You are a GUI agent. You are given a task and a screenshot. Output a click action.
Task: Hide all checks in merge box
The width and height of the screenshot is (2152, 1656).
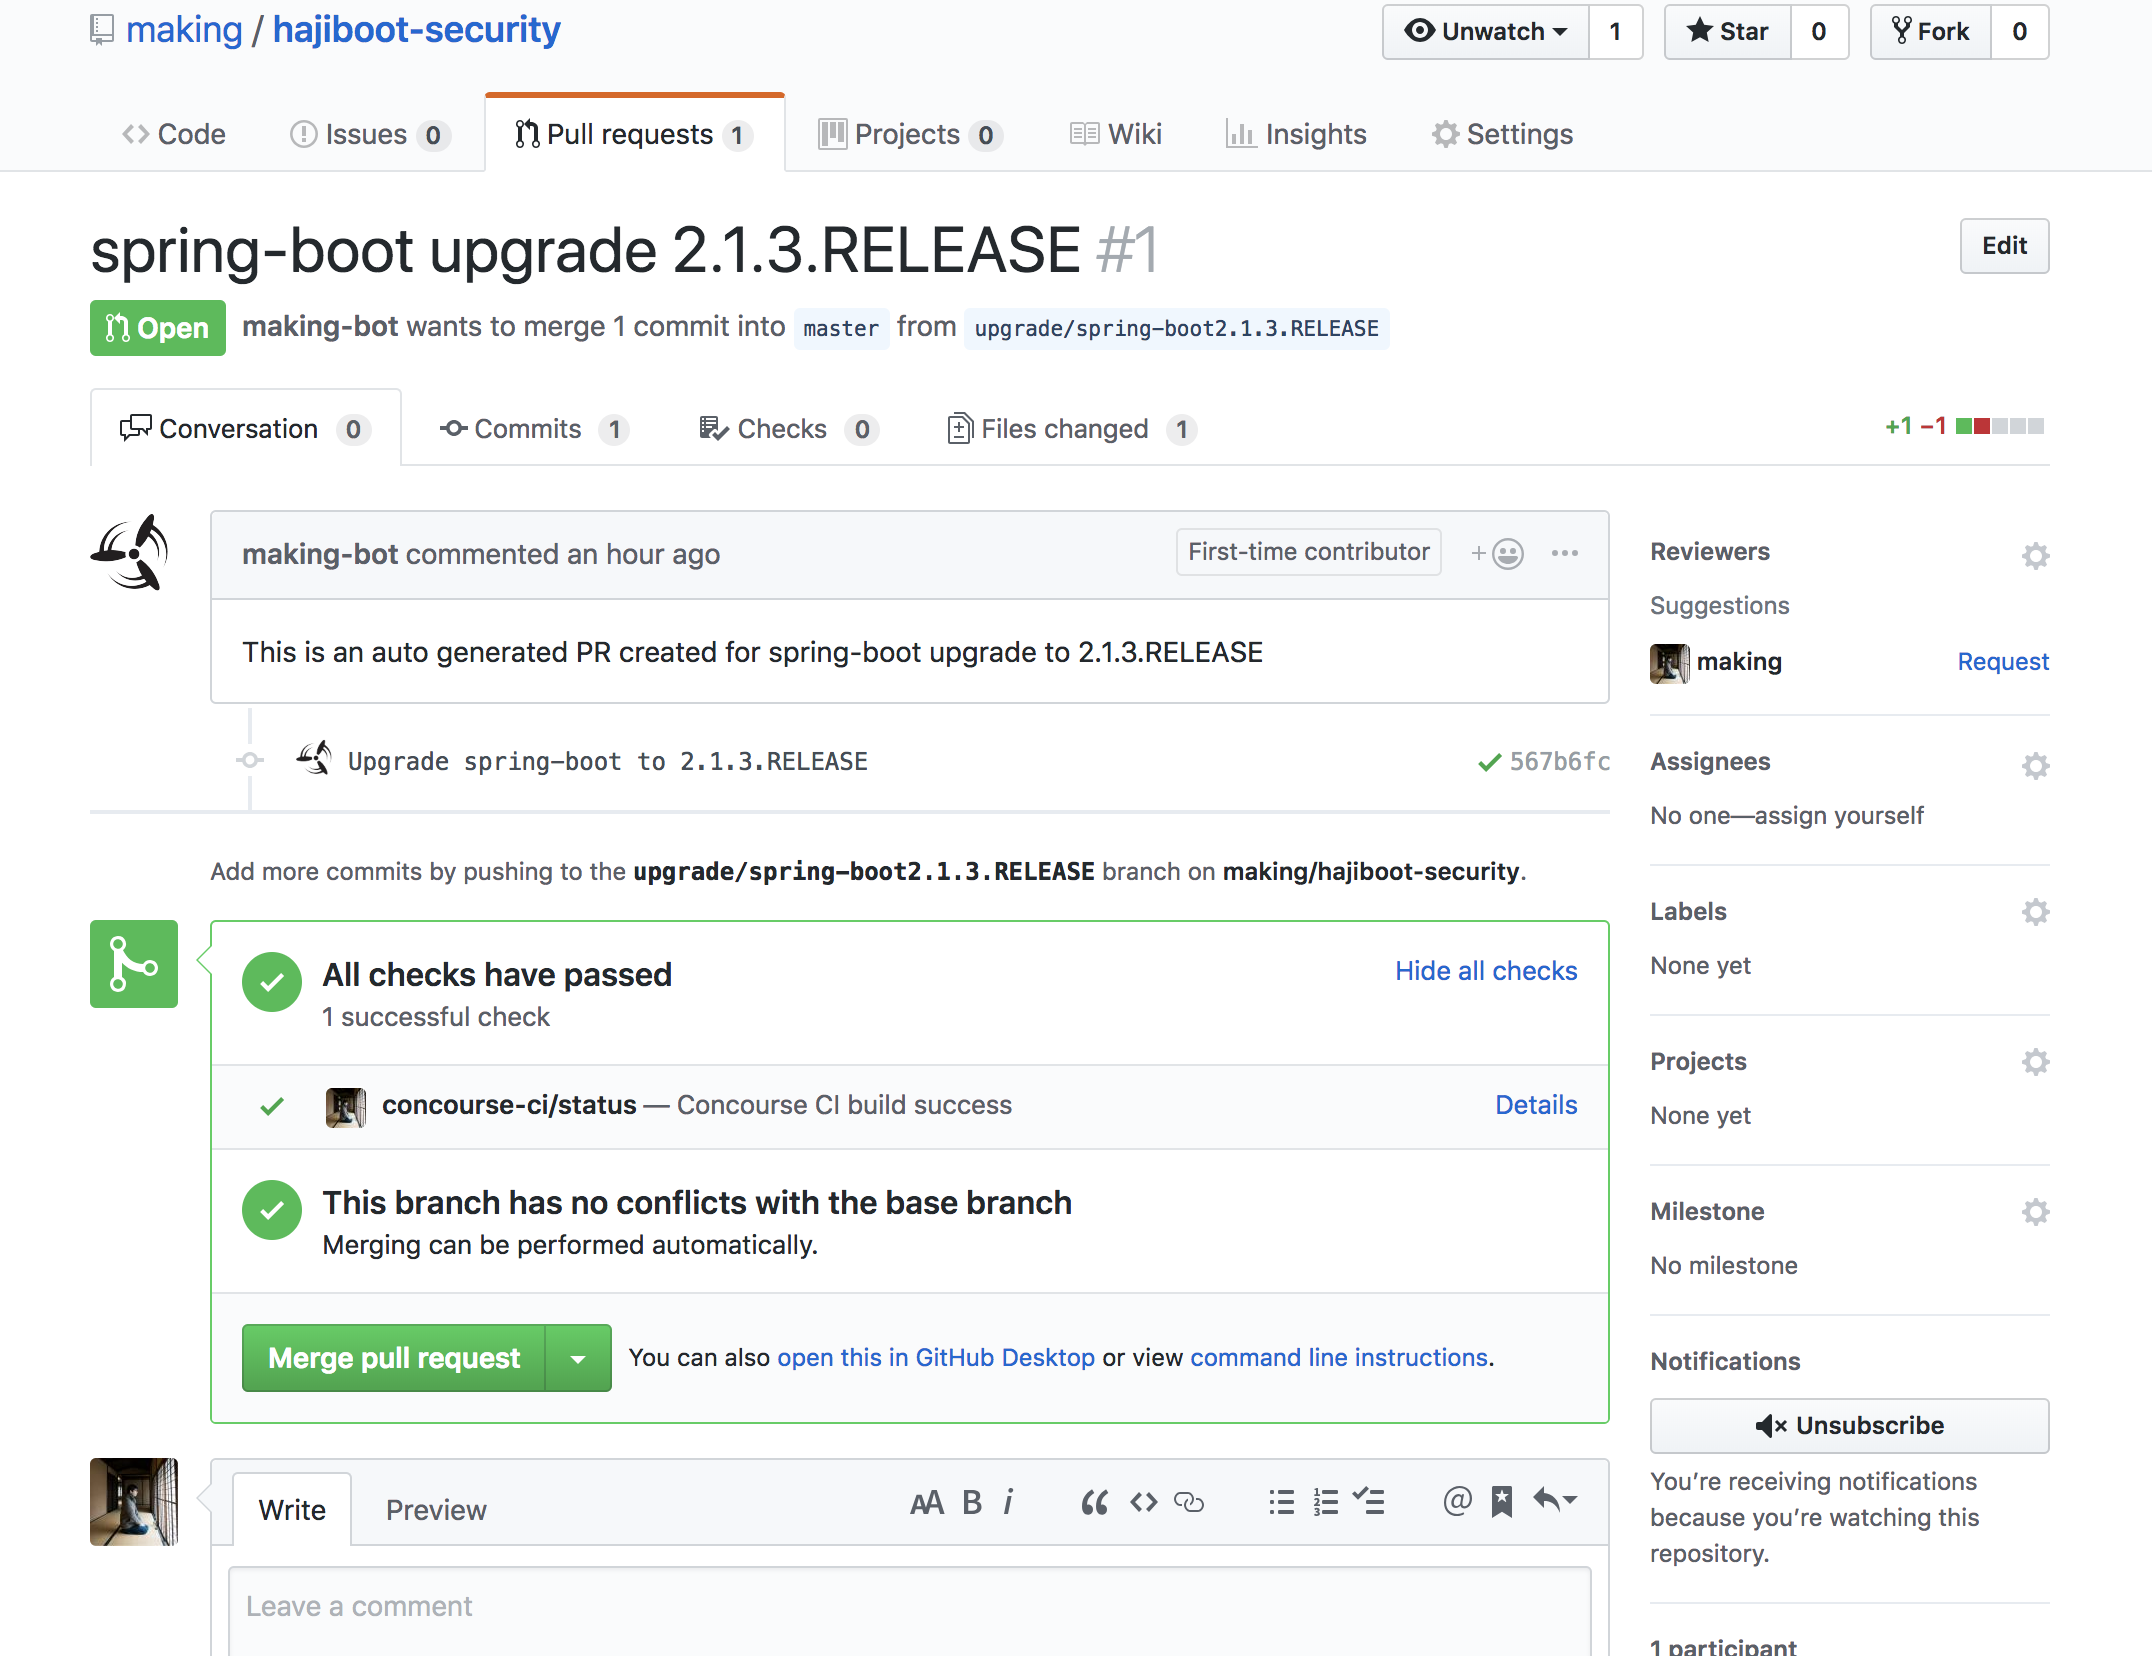[x=1486, y=971]
